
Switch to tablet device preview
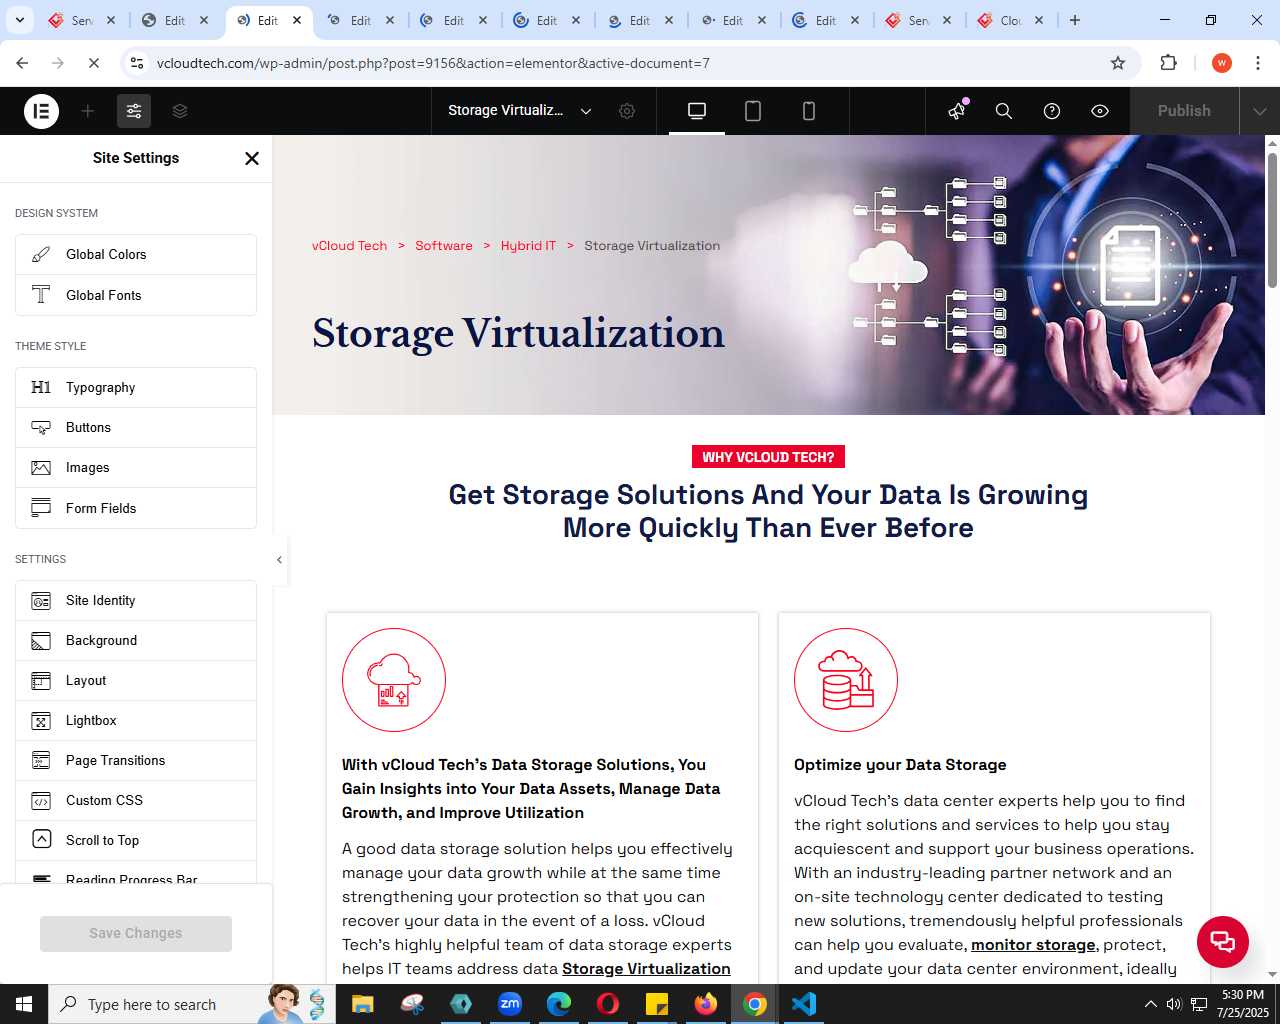753,111
